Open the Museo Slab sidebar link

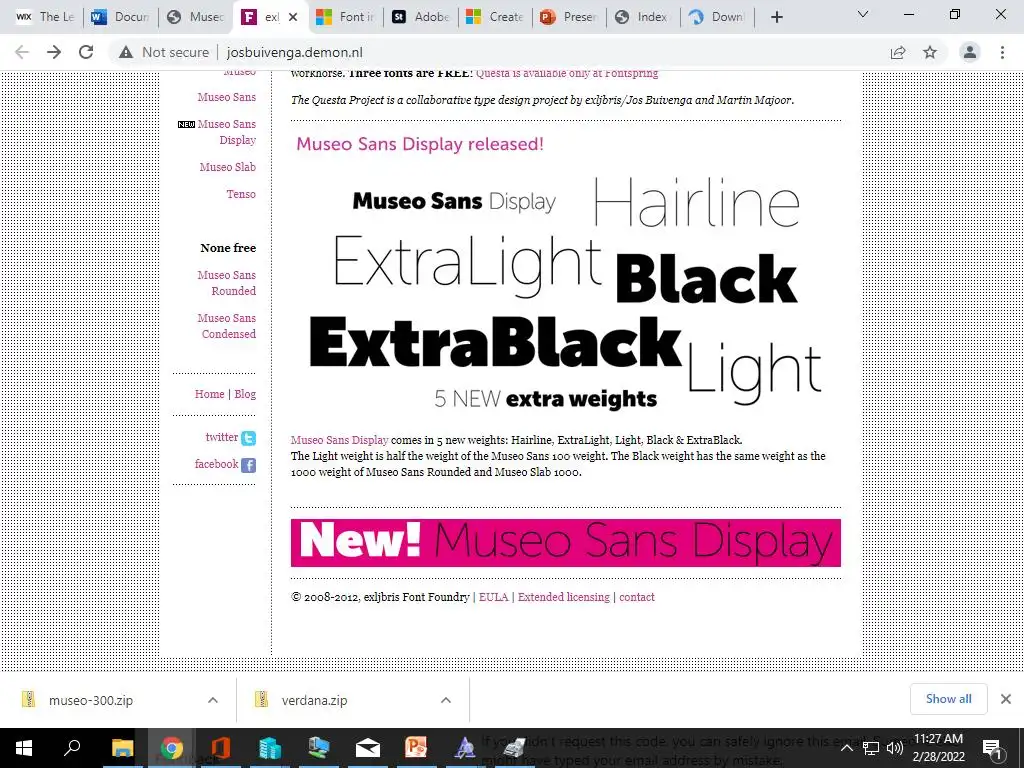[227, 167]
